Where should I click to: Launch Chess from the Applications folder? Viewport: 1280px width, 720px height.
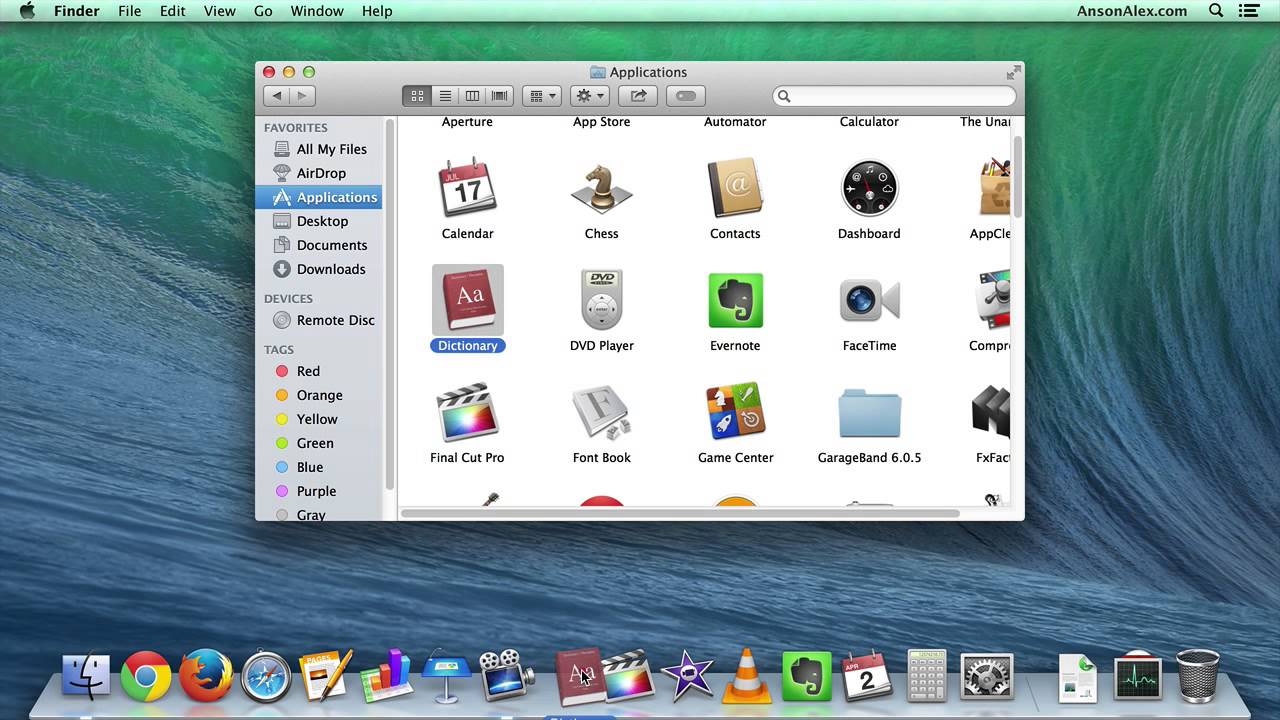coord(601,188)
